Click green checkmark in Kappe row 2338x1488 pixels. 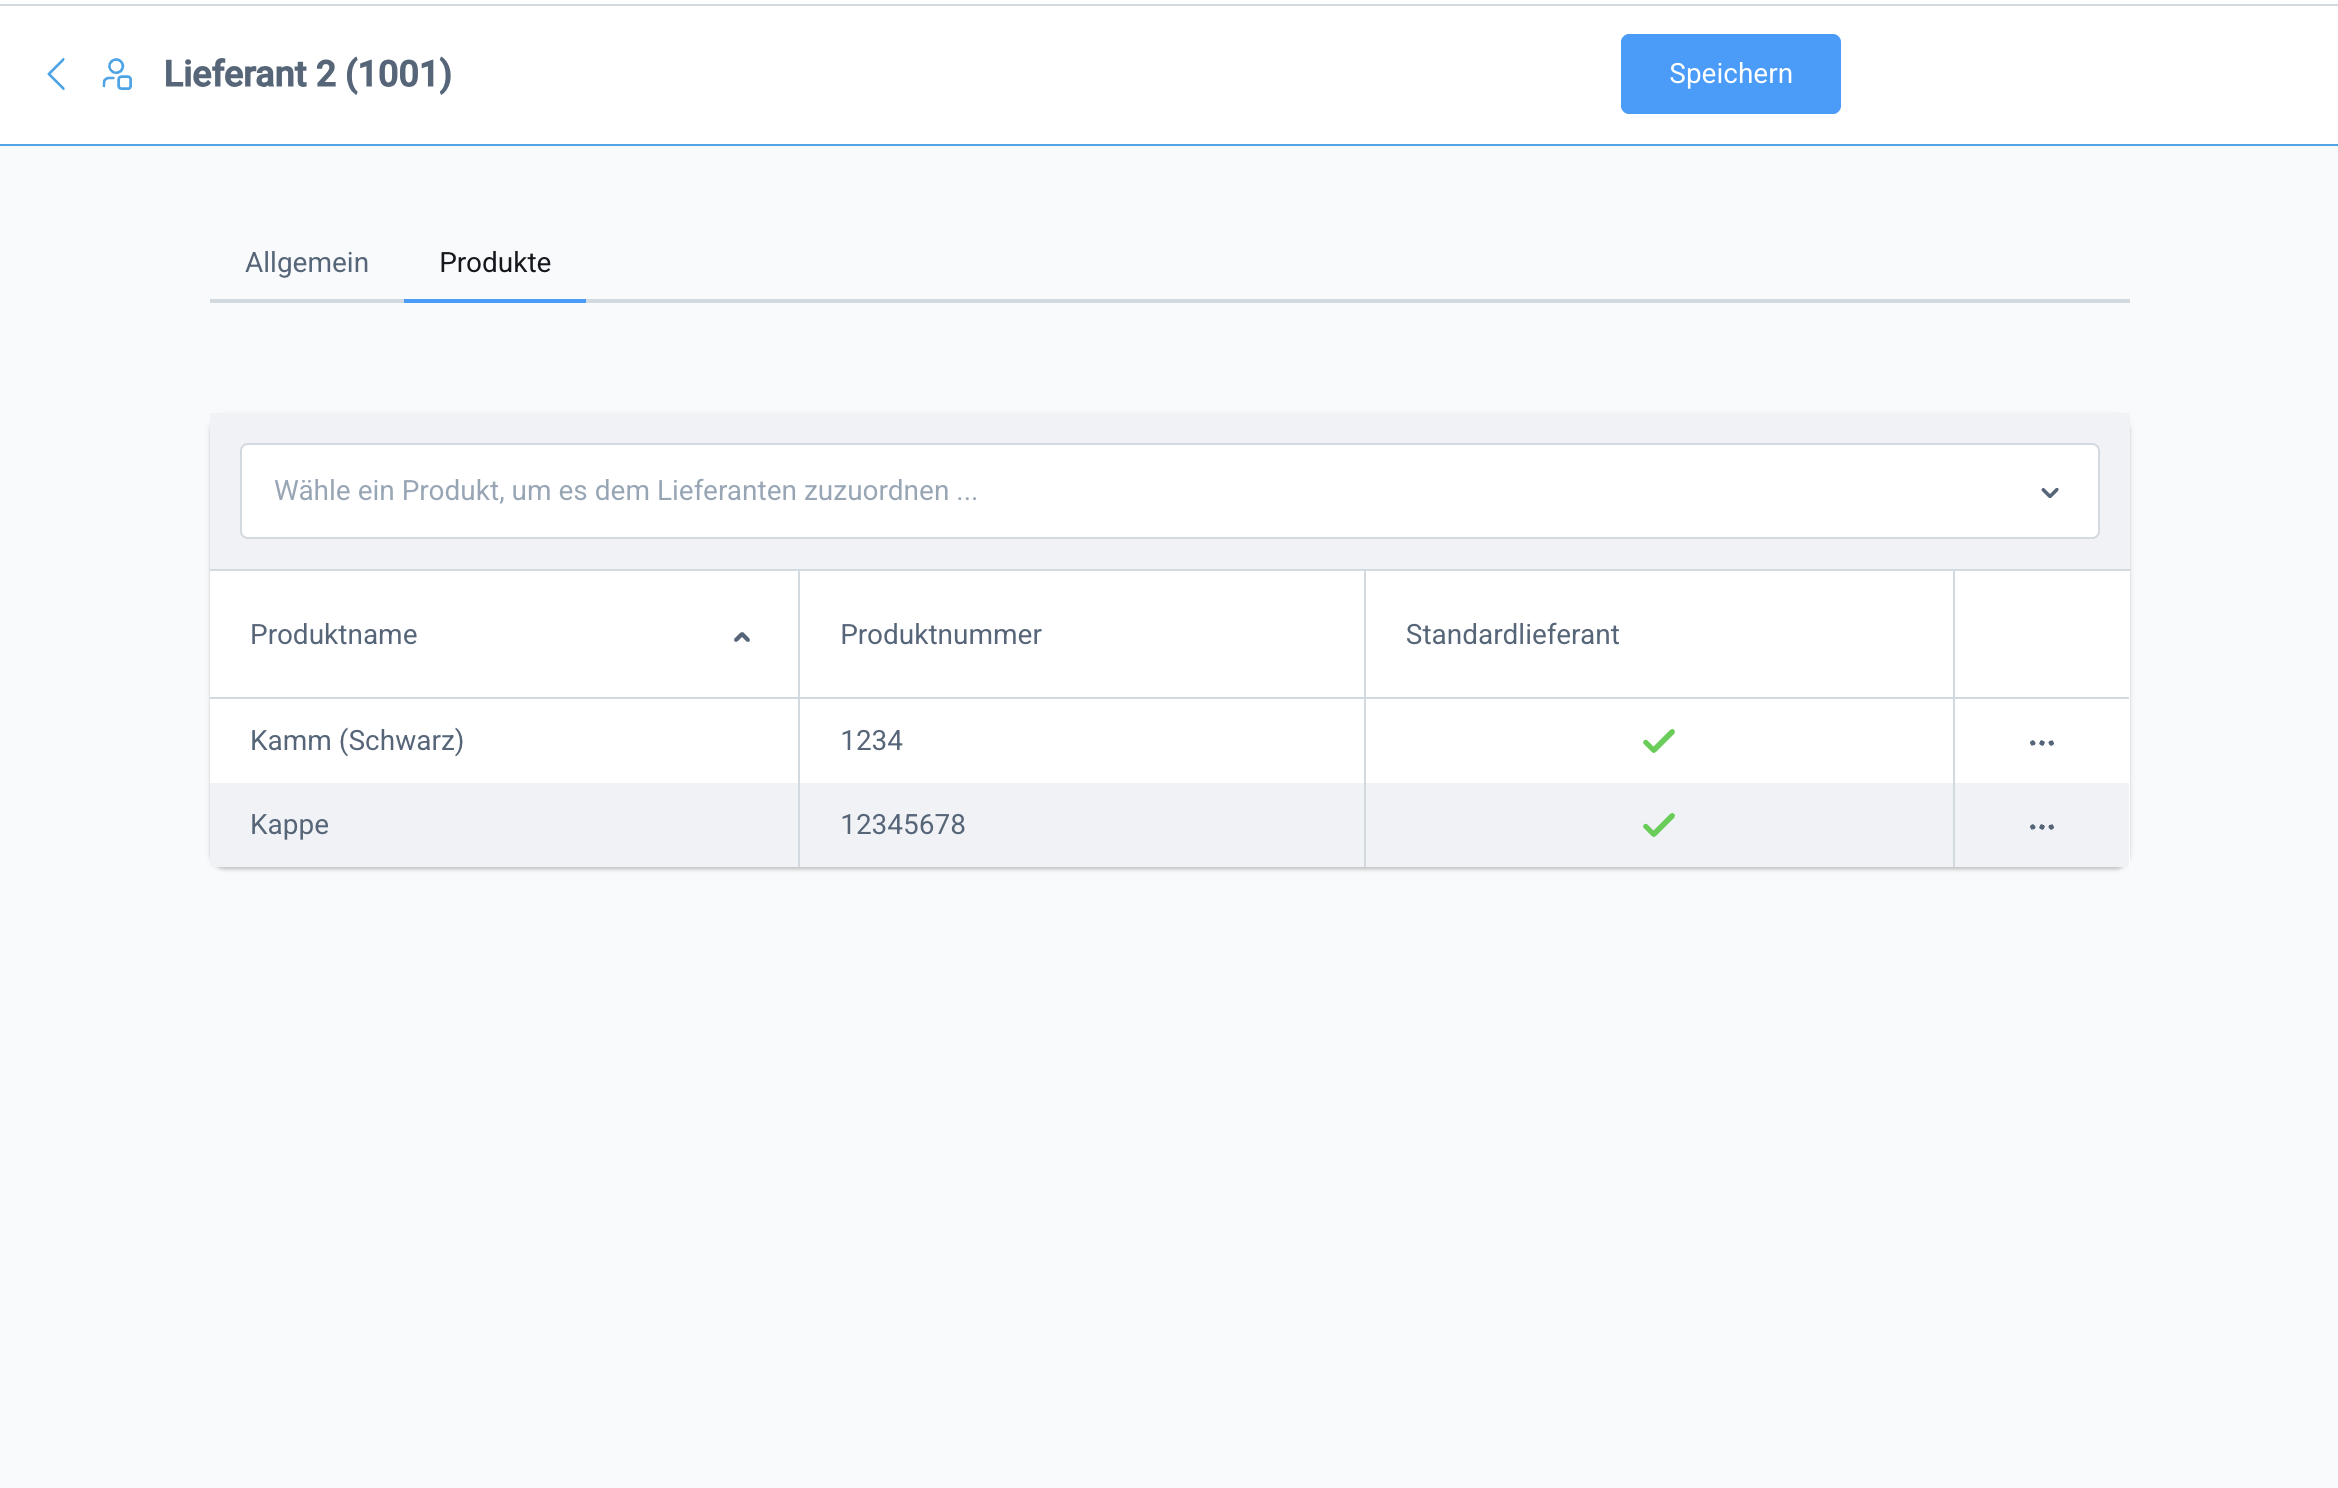[1658, 825]
